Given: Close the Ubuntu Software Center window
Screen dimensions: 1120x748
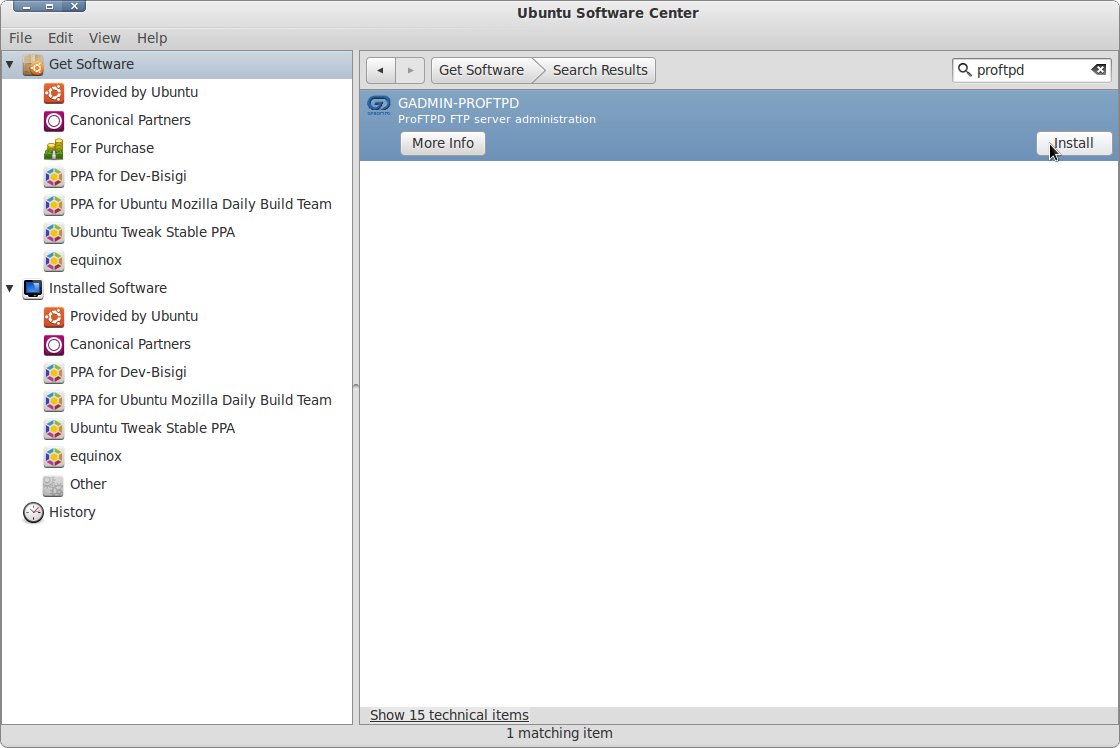Looking at the screenshot, I should tap(74, 6).
